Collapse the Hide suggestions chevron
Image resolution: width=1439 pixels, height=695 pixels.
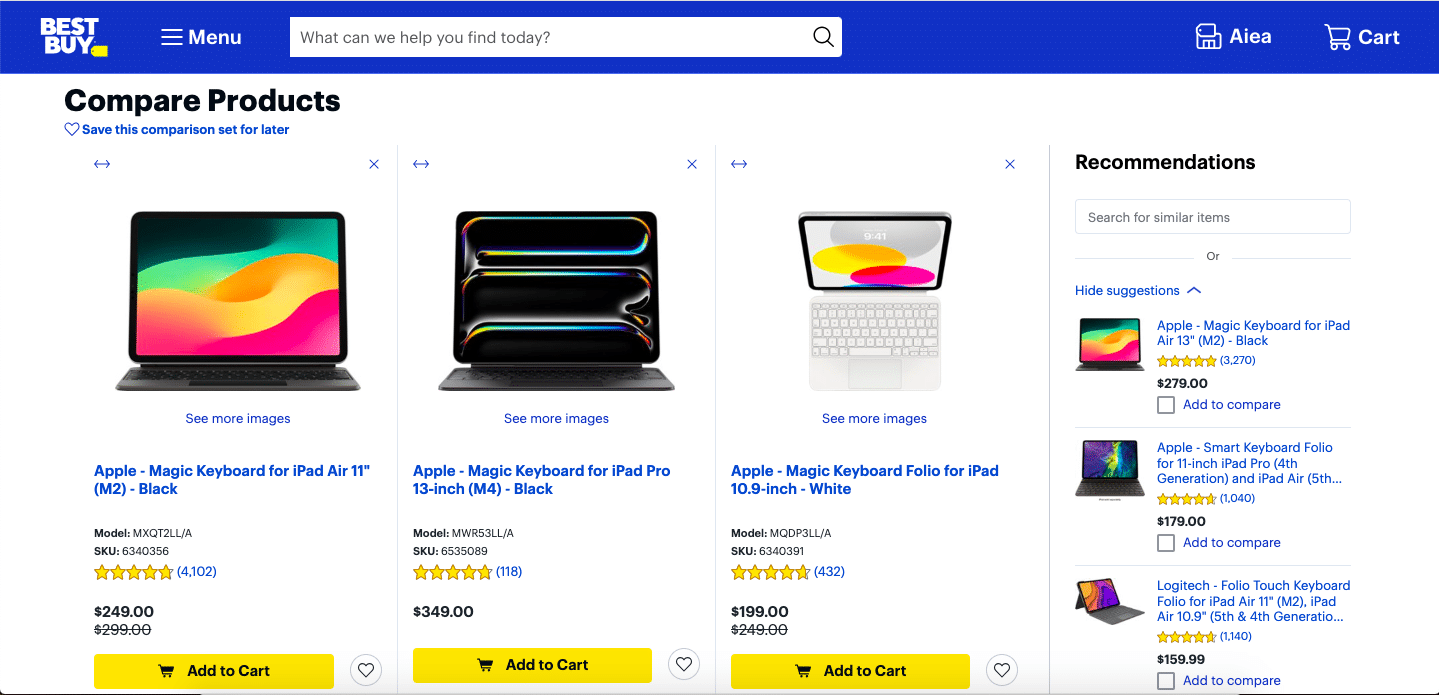[1193, 291]
